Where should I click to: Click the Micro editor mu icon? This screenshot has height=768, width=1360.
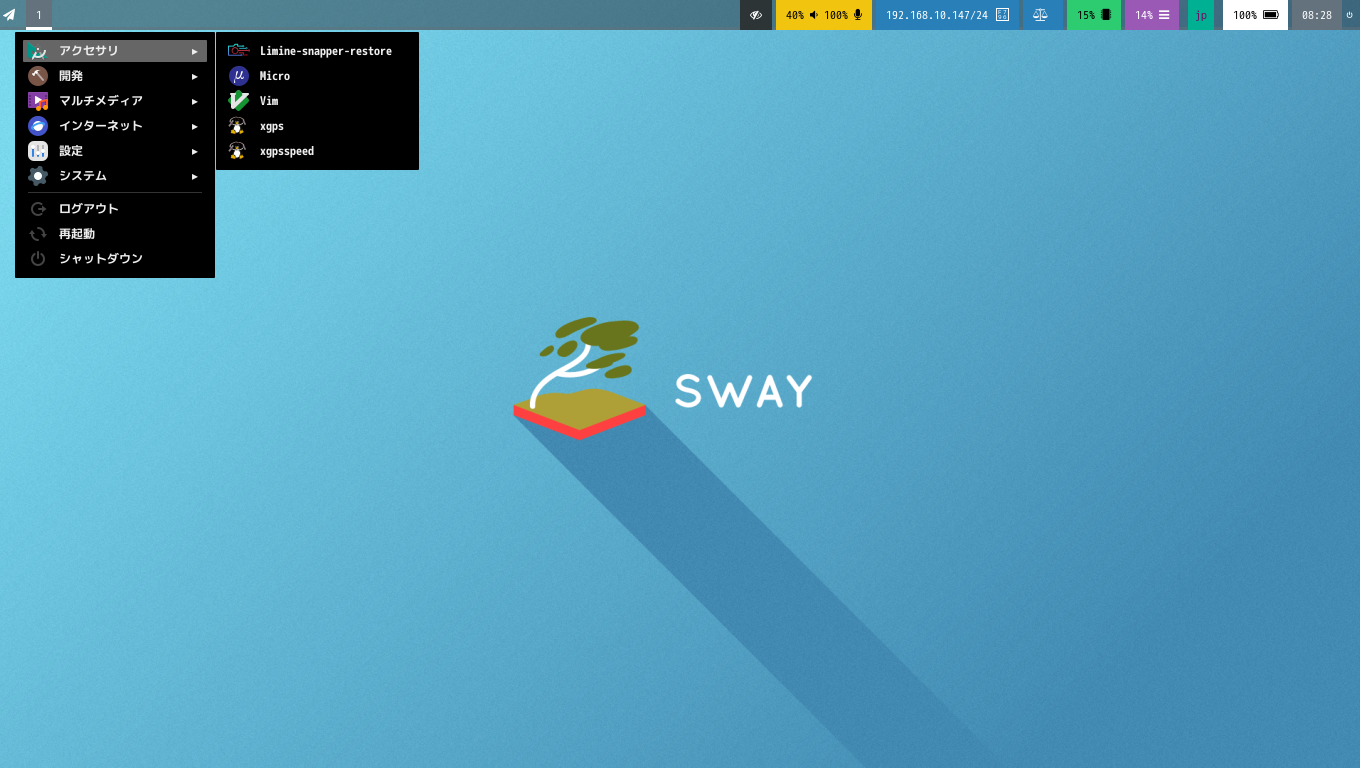pyautogui.click(x=238, y=76)
